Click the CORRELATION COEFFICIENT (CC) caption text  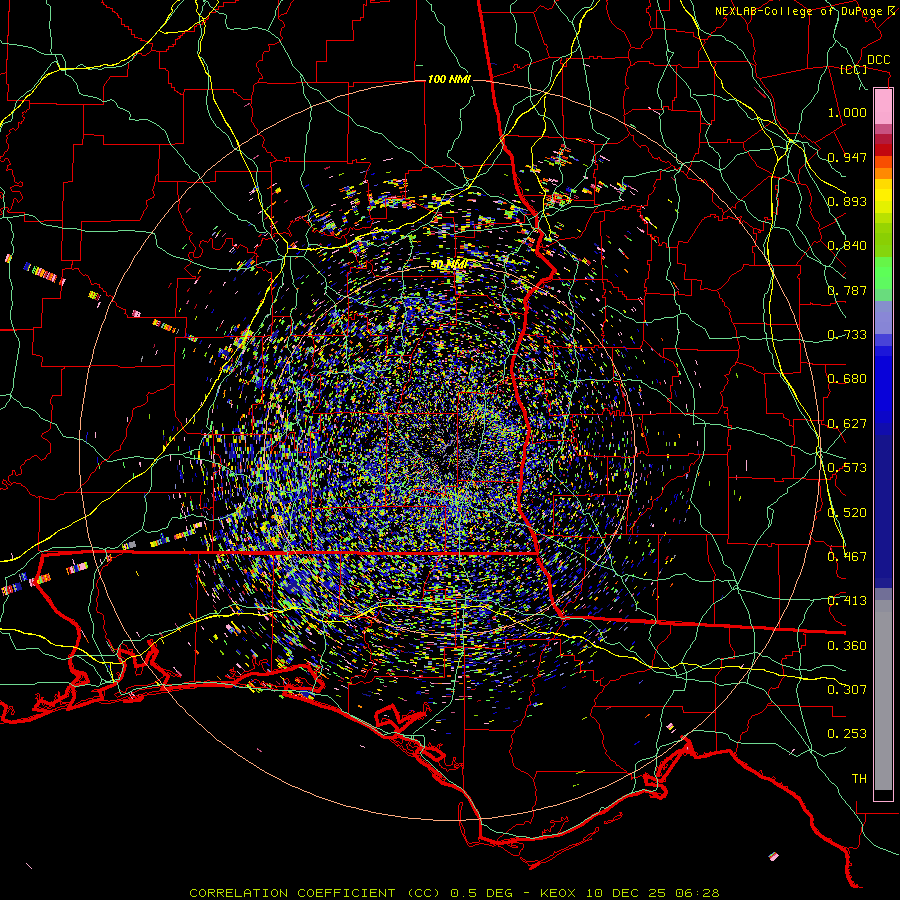pyautogui.click(x=314, y=893)
